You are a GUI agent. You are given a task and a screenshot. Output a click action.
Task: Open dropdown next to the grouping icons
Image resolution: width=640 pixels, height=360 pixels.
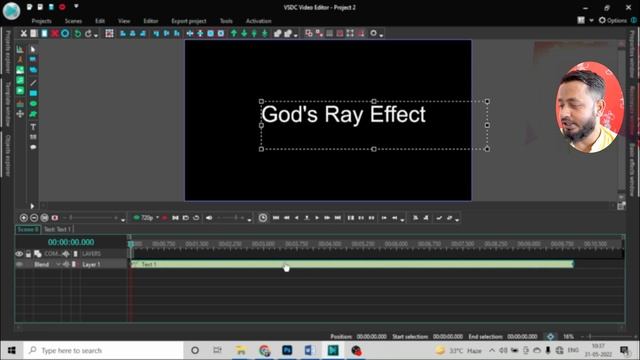[x=296, y=36]
